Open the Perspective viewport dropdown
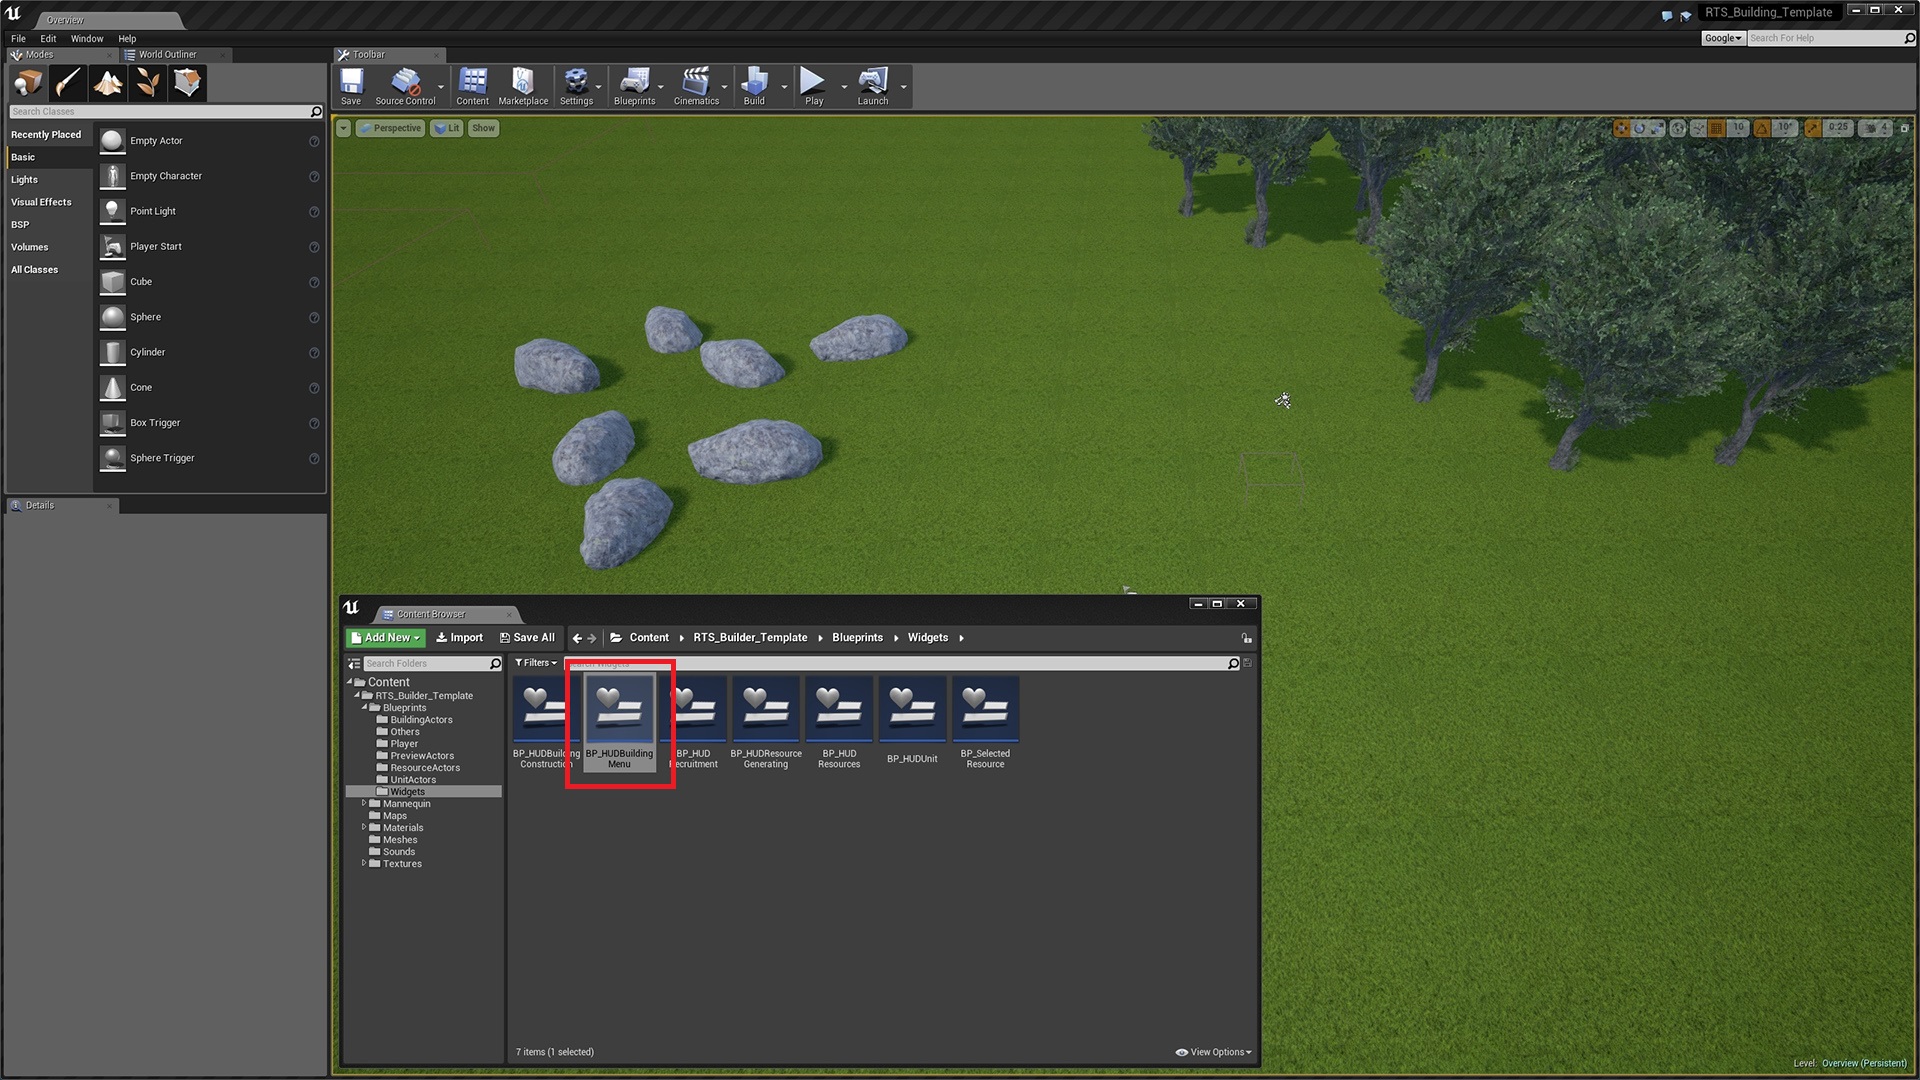 (390, 128)
